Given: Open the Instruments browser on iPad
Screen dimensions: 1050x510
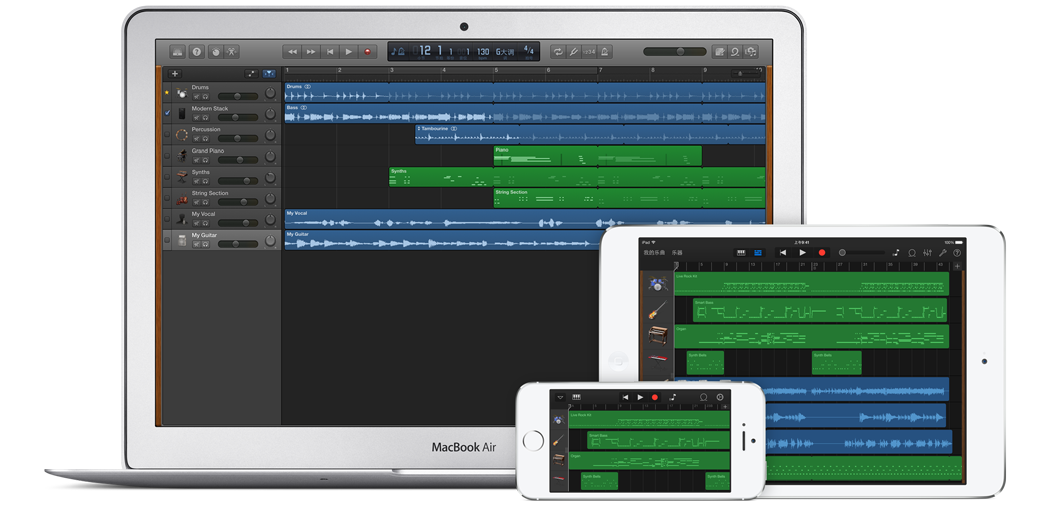Looking at the screenshot, I should coord(677,253).
